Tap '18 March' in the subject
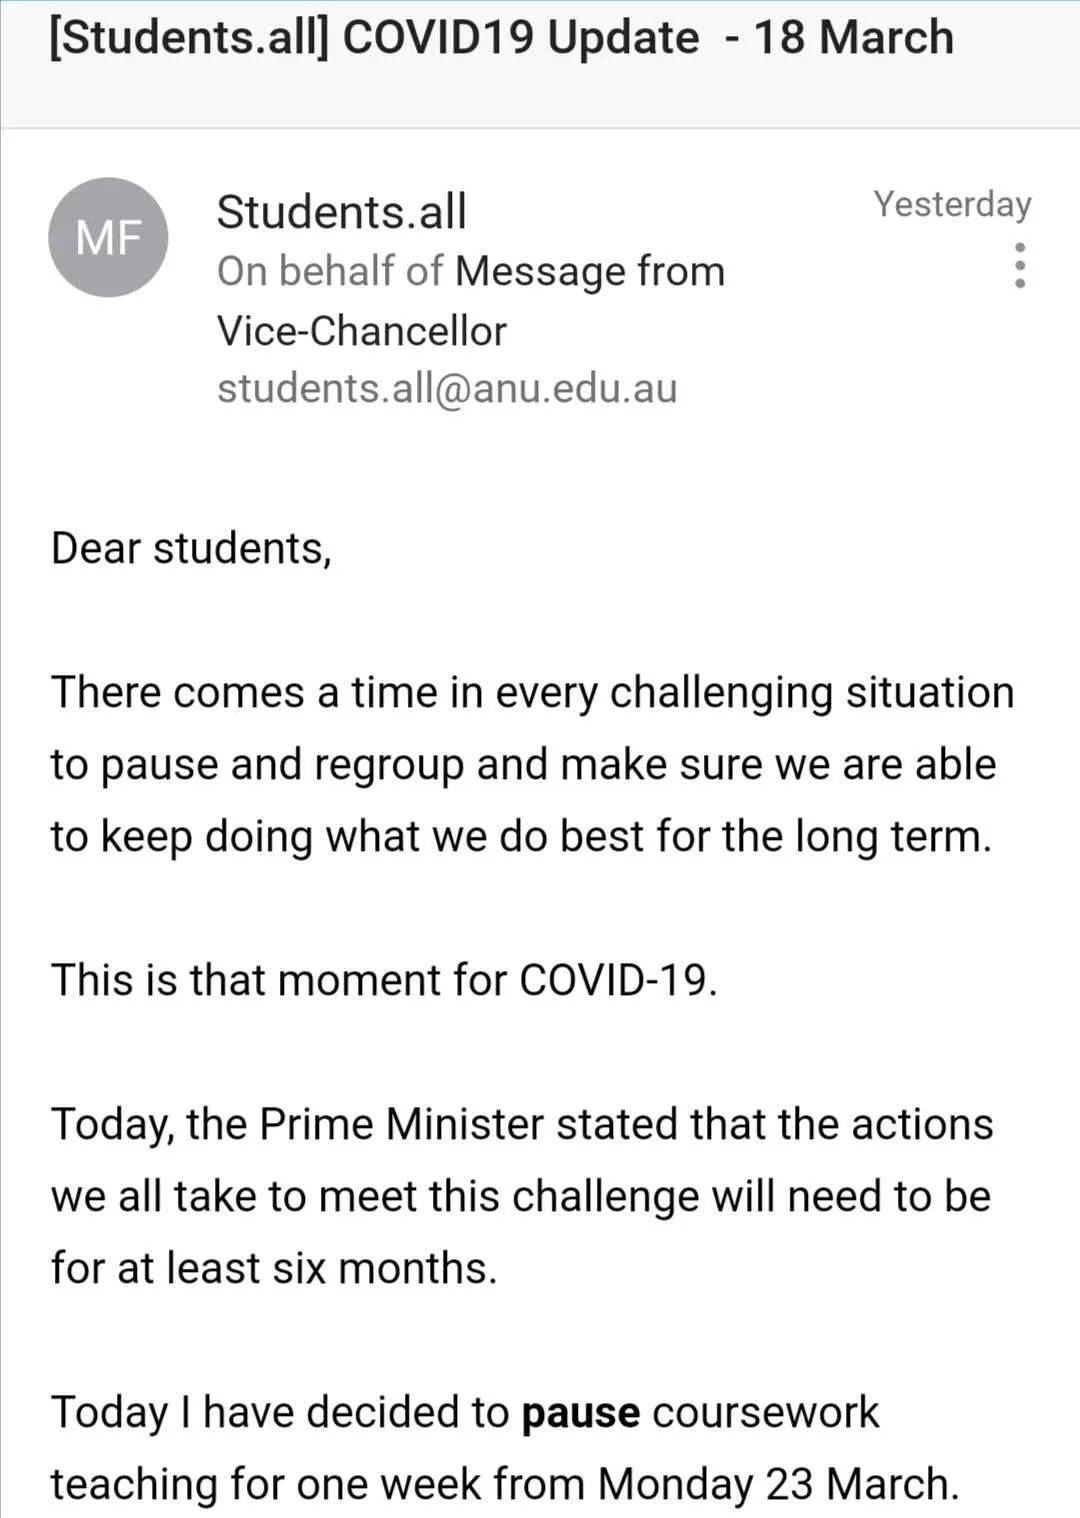This screenshot has width=1080, height=1518. pos(854,38)
